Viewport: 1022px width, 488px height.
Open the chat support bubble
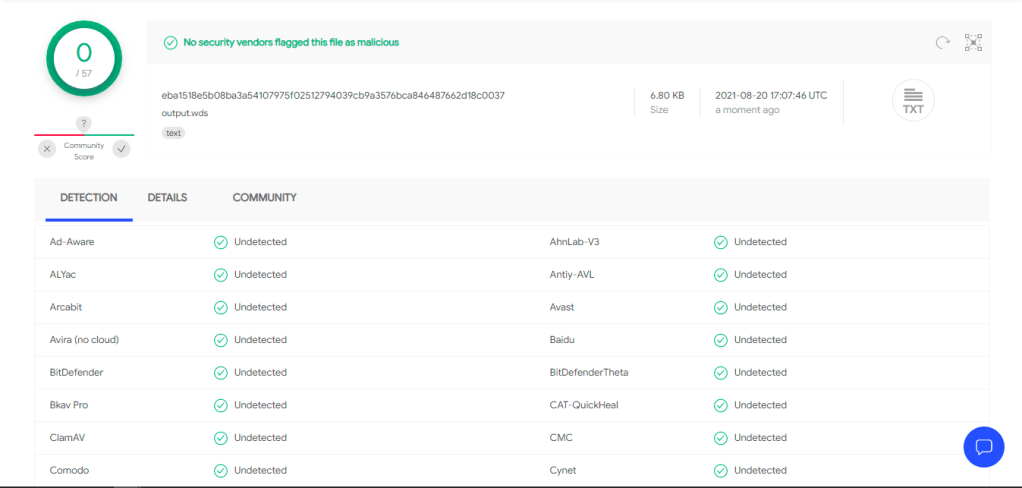click(983, 446)
